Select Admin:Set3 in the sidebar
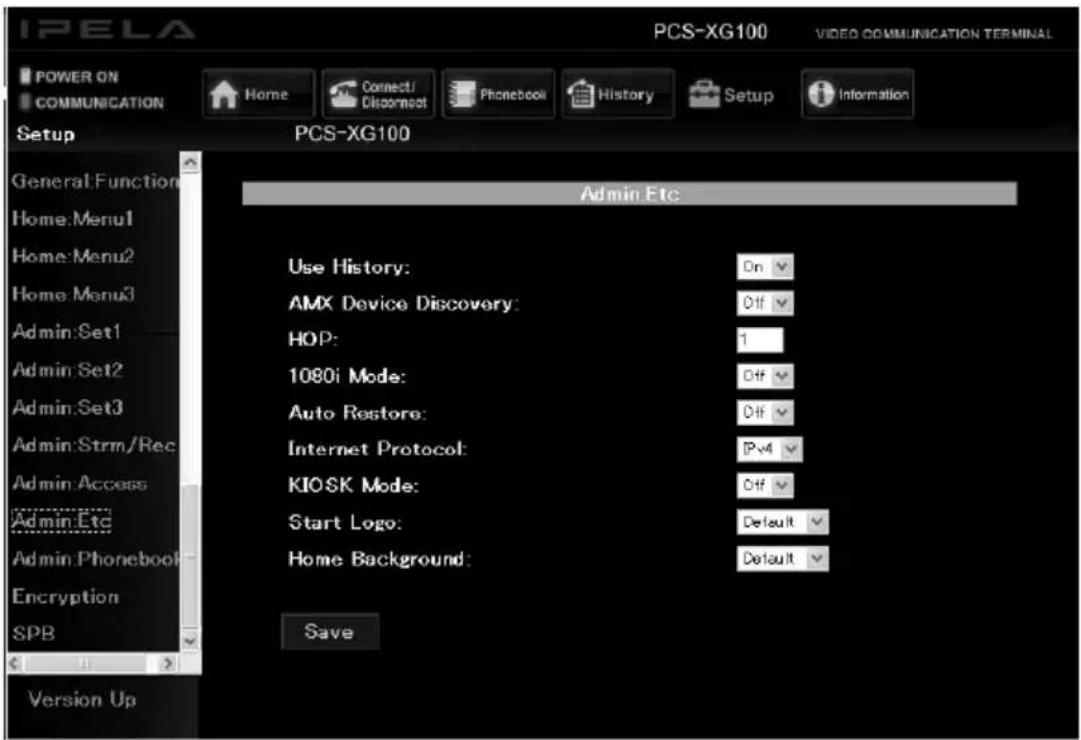The image size is (1081, 740). [68, 408]
